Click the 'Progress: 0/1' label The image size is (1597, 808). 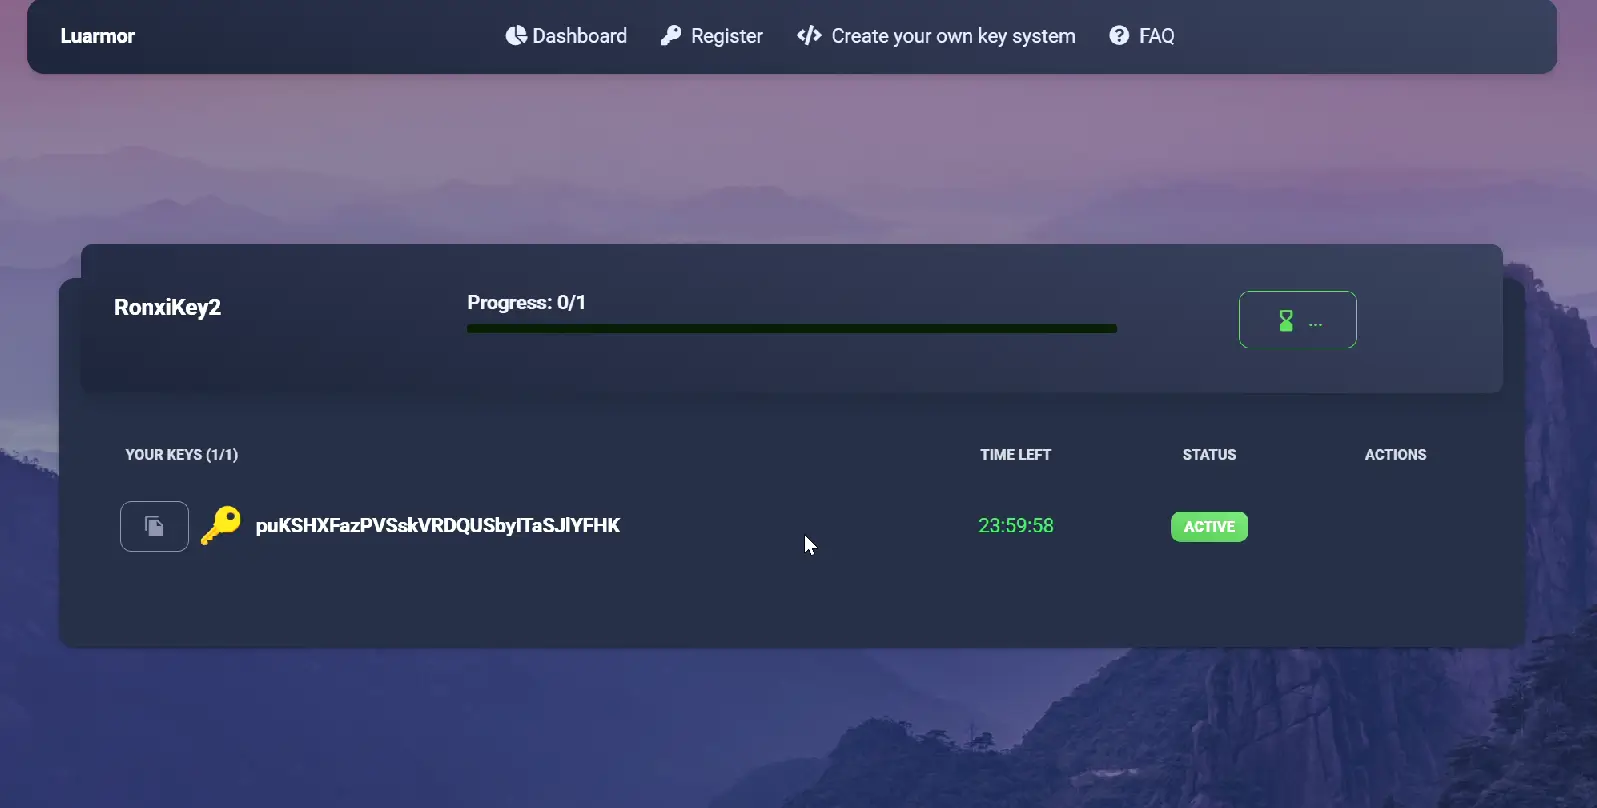[526, 302]
